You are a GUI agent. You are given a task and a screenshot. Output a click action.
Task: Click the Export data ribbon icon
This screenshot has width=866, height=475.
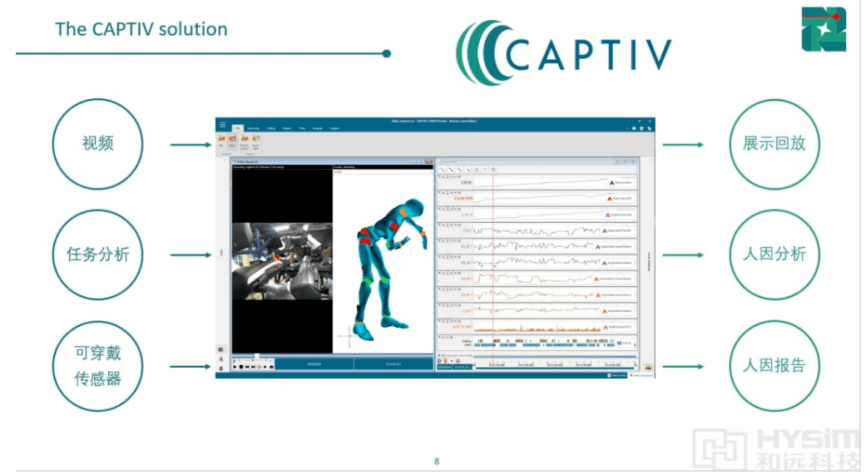256,141
